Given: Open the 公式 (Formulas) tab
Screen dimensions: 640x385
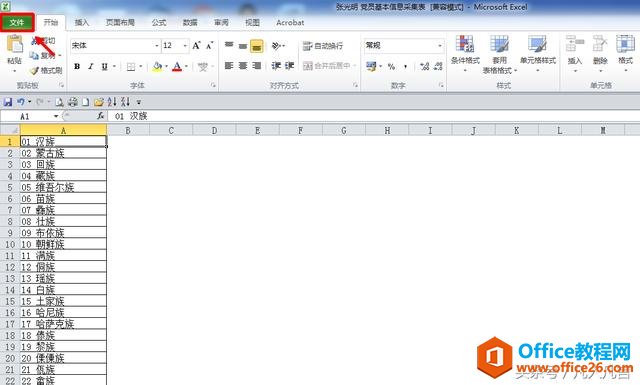Looking at the screenshot, I should click(x=159, y=22).
